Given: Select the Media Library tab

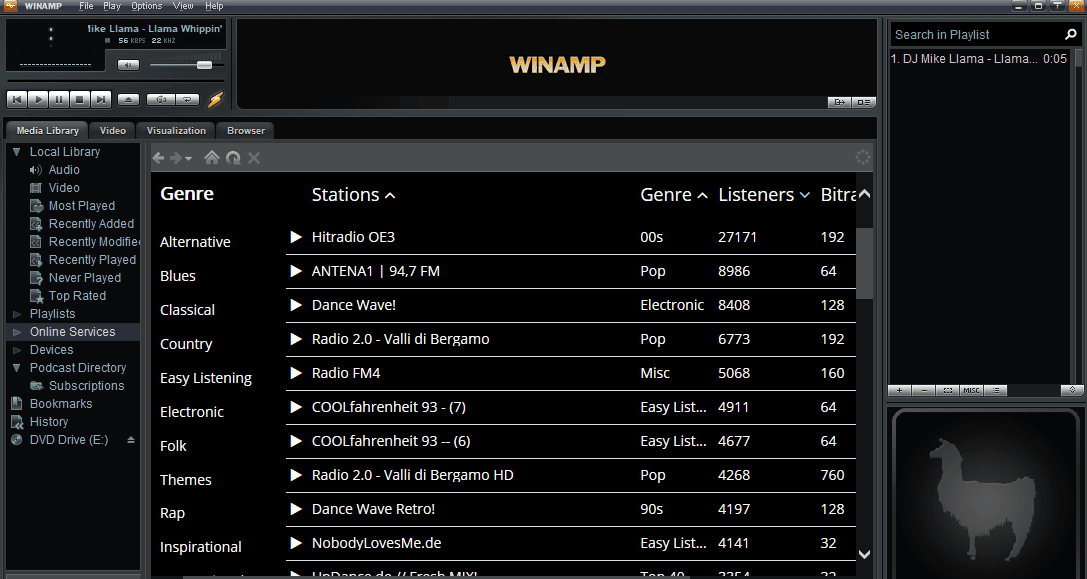Looking at the screenshot, I should pos(47,130).
